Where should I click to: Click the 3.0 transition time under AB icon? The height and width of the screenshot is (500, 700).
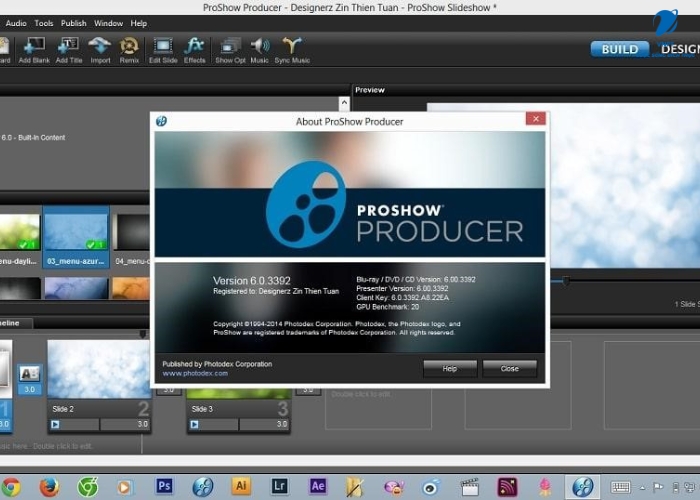[29, 389]
